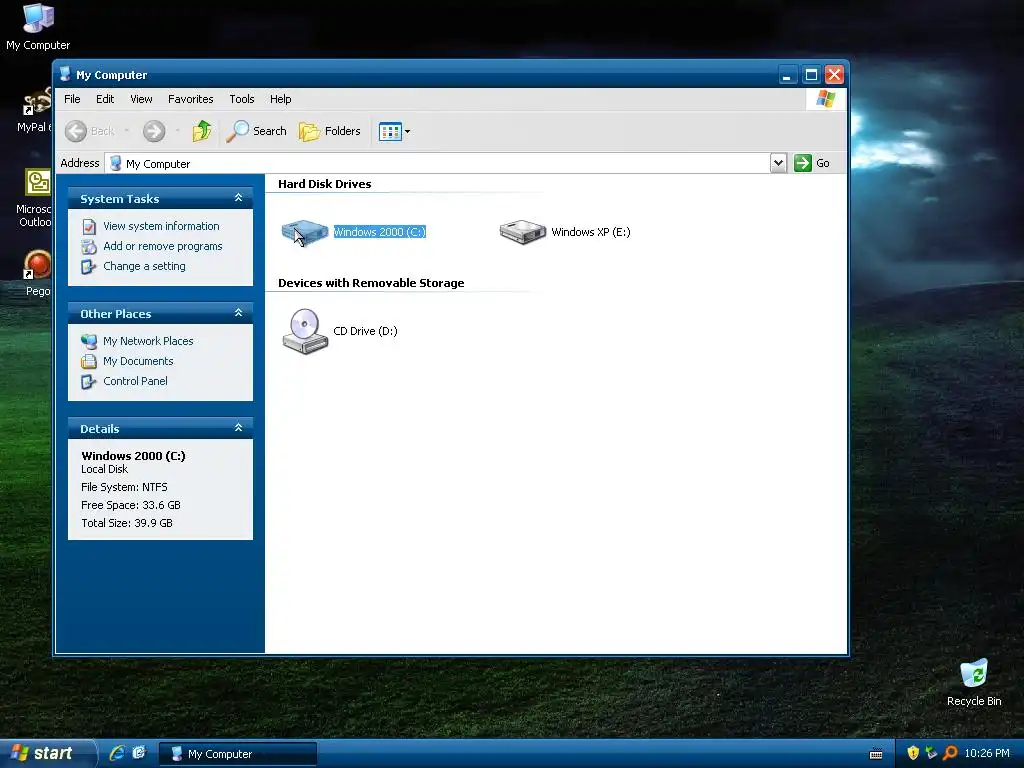Open the Favorites menu
Screen dimensions: 1024x768
tap(191, 99)
